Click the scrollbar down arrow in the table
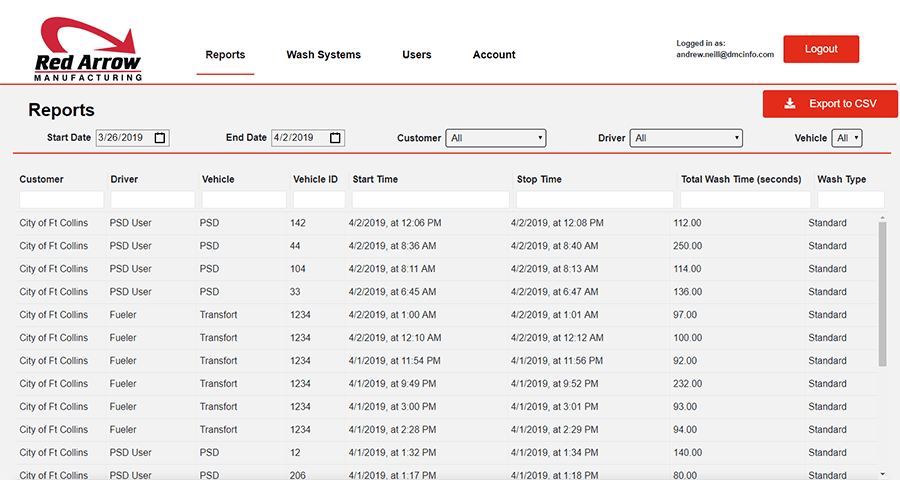The width and height of the screenshot is (900, 480). pos(882,474)
